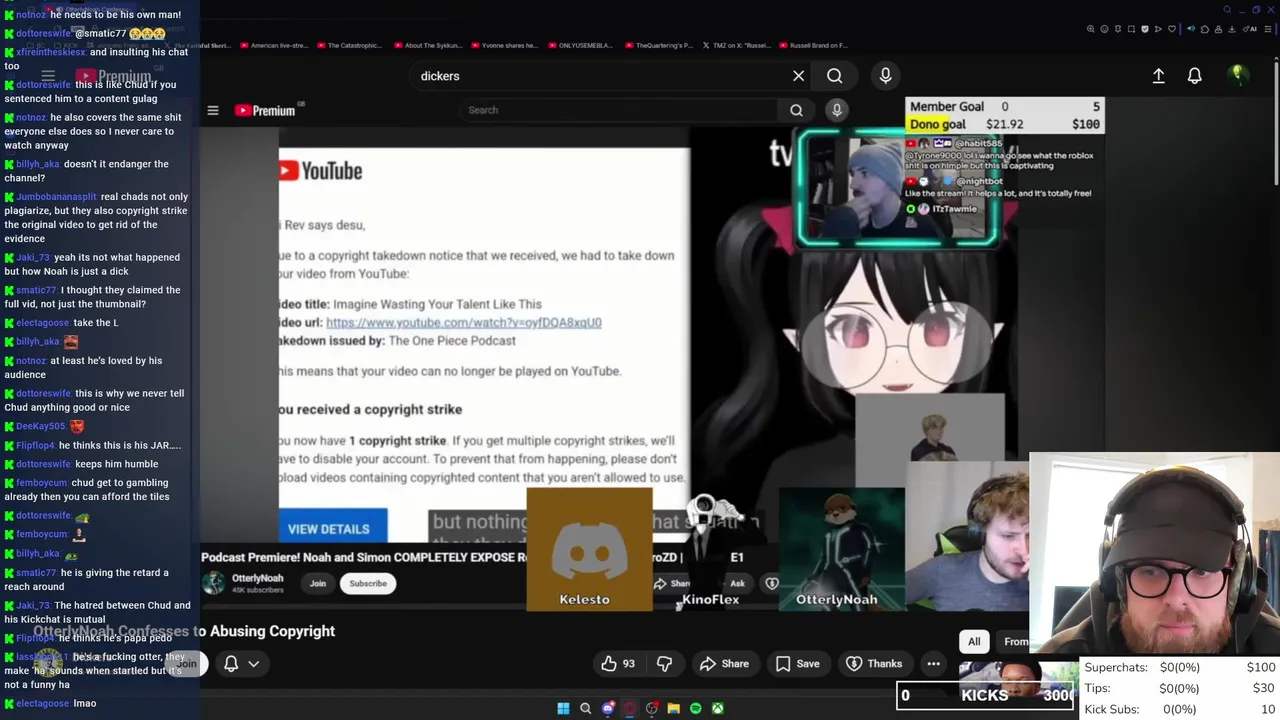Screen dimensions: 1280x720
Task: Click the Opera toolbar heart favorite icon
Action: 1172,29
